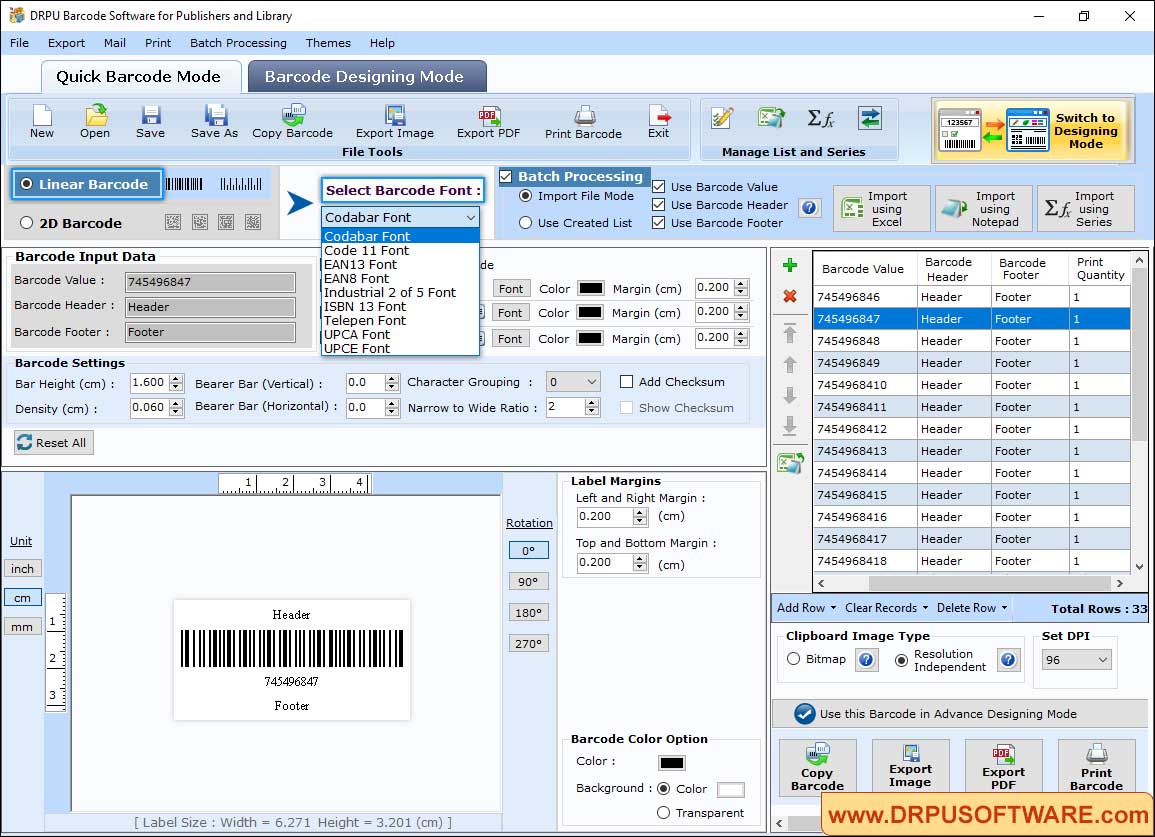Click help icon next to Bitmap

tap(866, 659)
